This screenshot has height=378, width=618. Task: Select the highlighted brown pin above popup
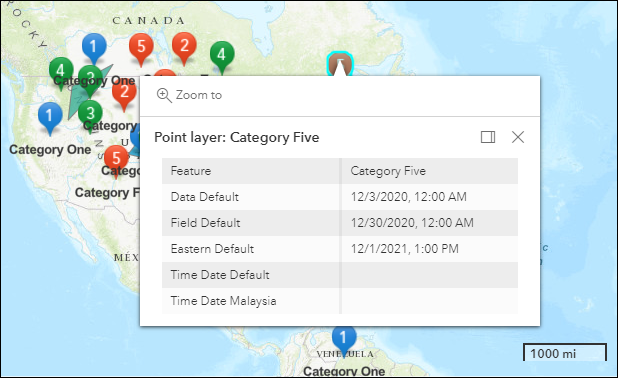340,63
